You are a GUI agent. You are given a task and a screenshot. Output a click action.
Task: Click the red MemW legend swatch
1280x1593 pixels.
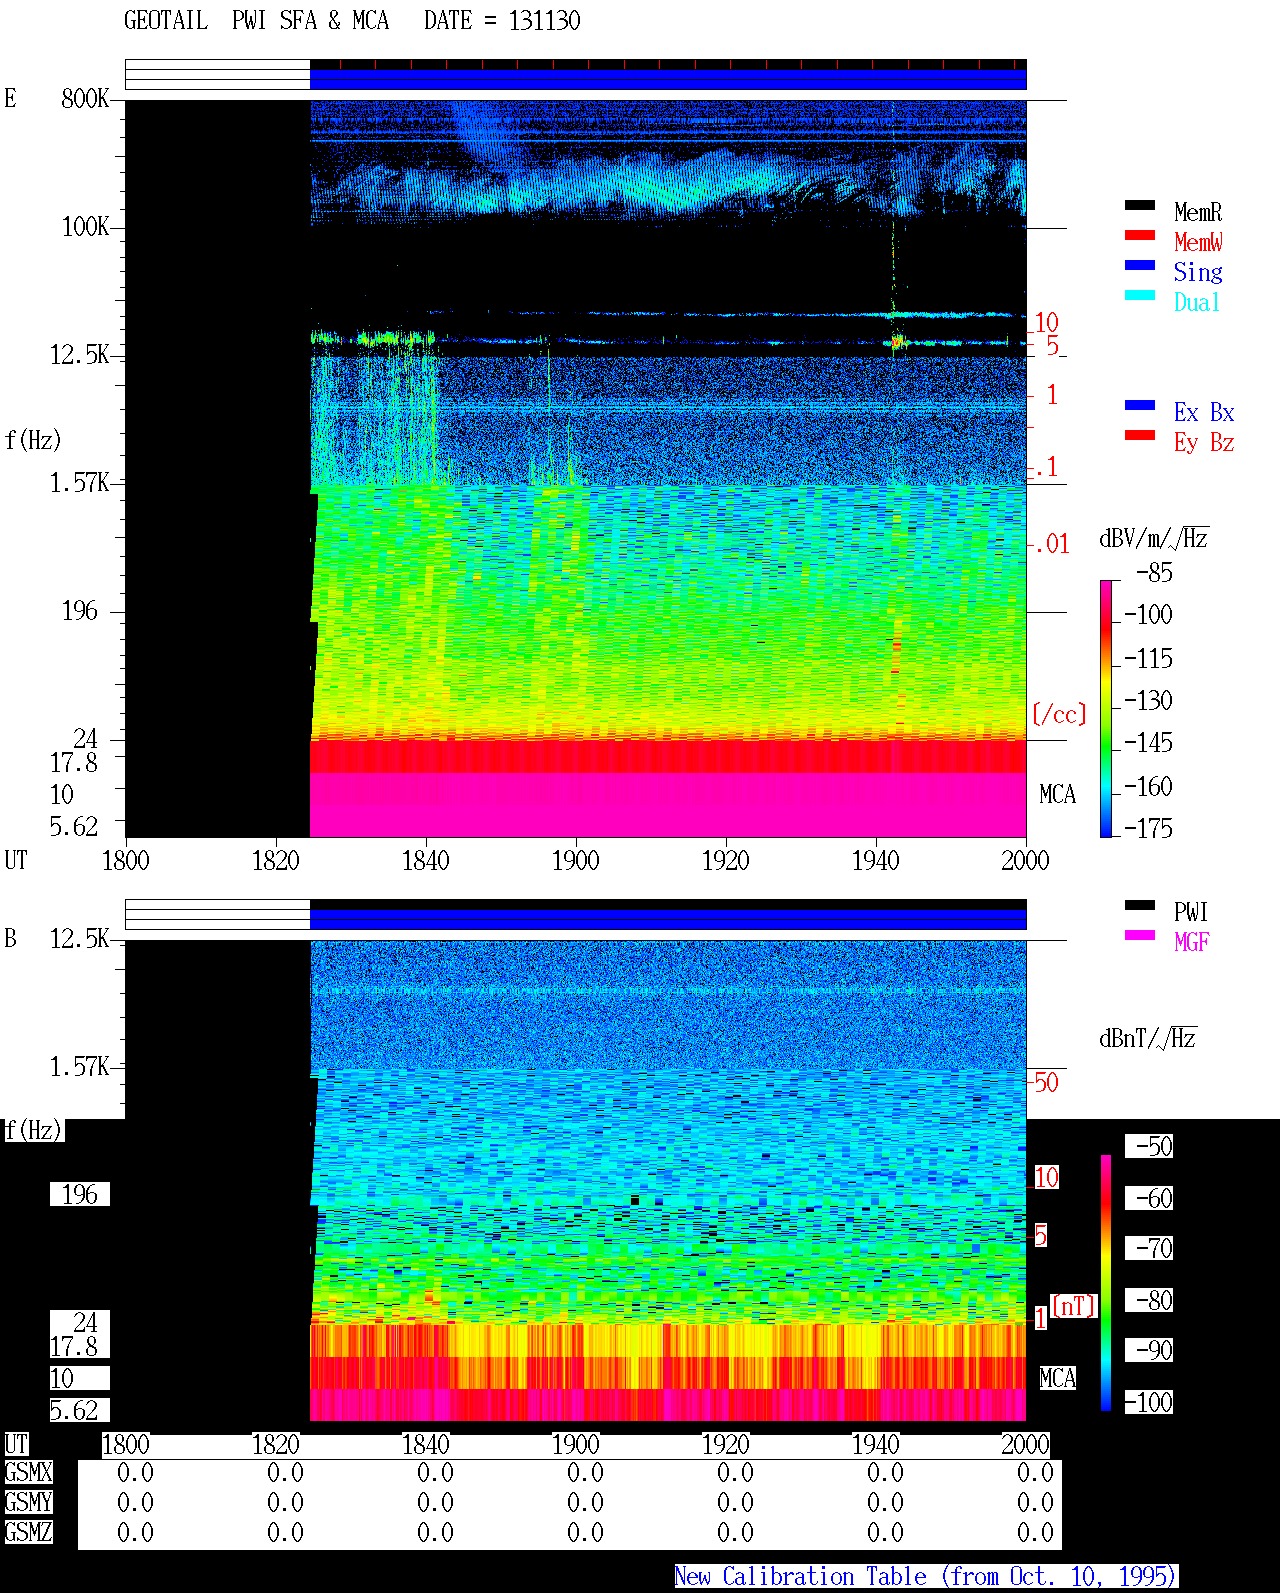1140,236
